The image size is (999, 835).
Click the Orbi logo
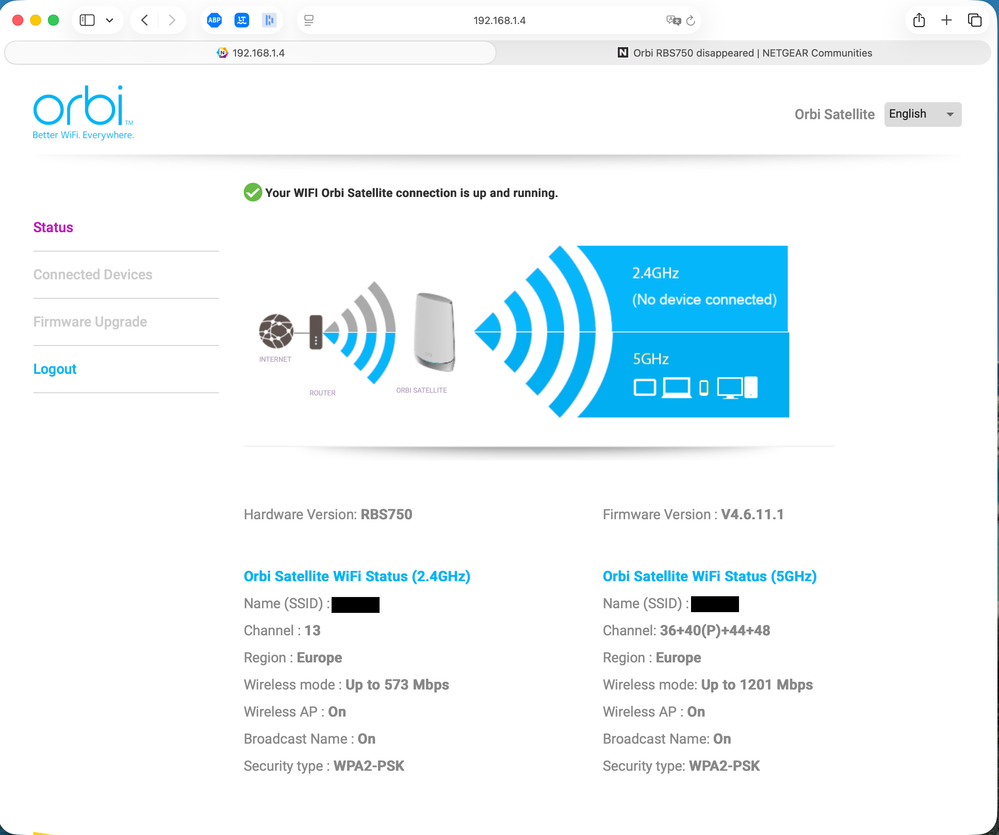click(x=83, y=113)
